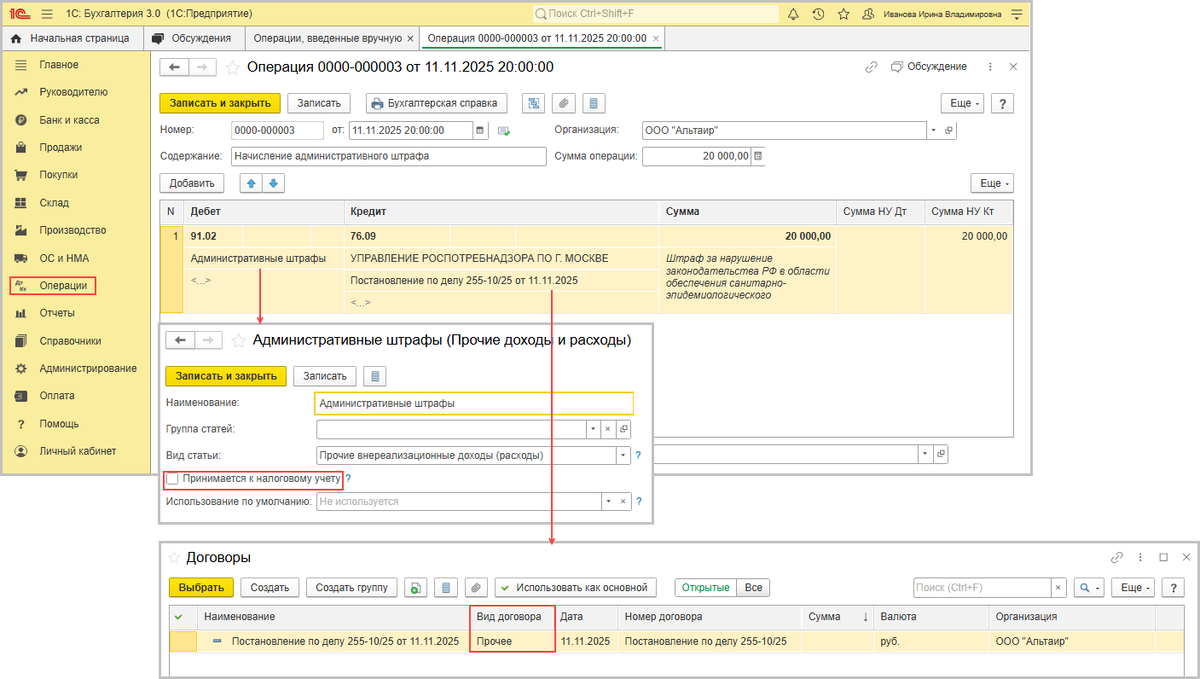Select Прочее cell in Вид договора column
The height and width of the screenshot is (679, 1200).
(512, 640)
